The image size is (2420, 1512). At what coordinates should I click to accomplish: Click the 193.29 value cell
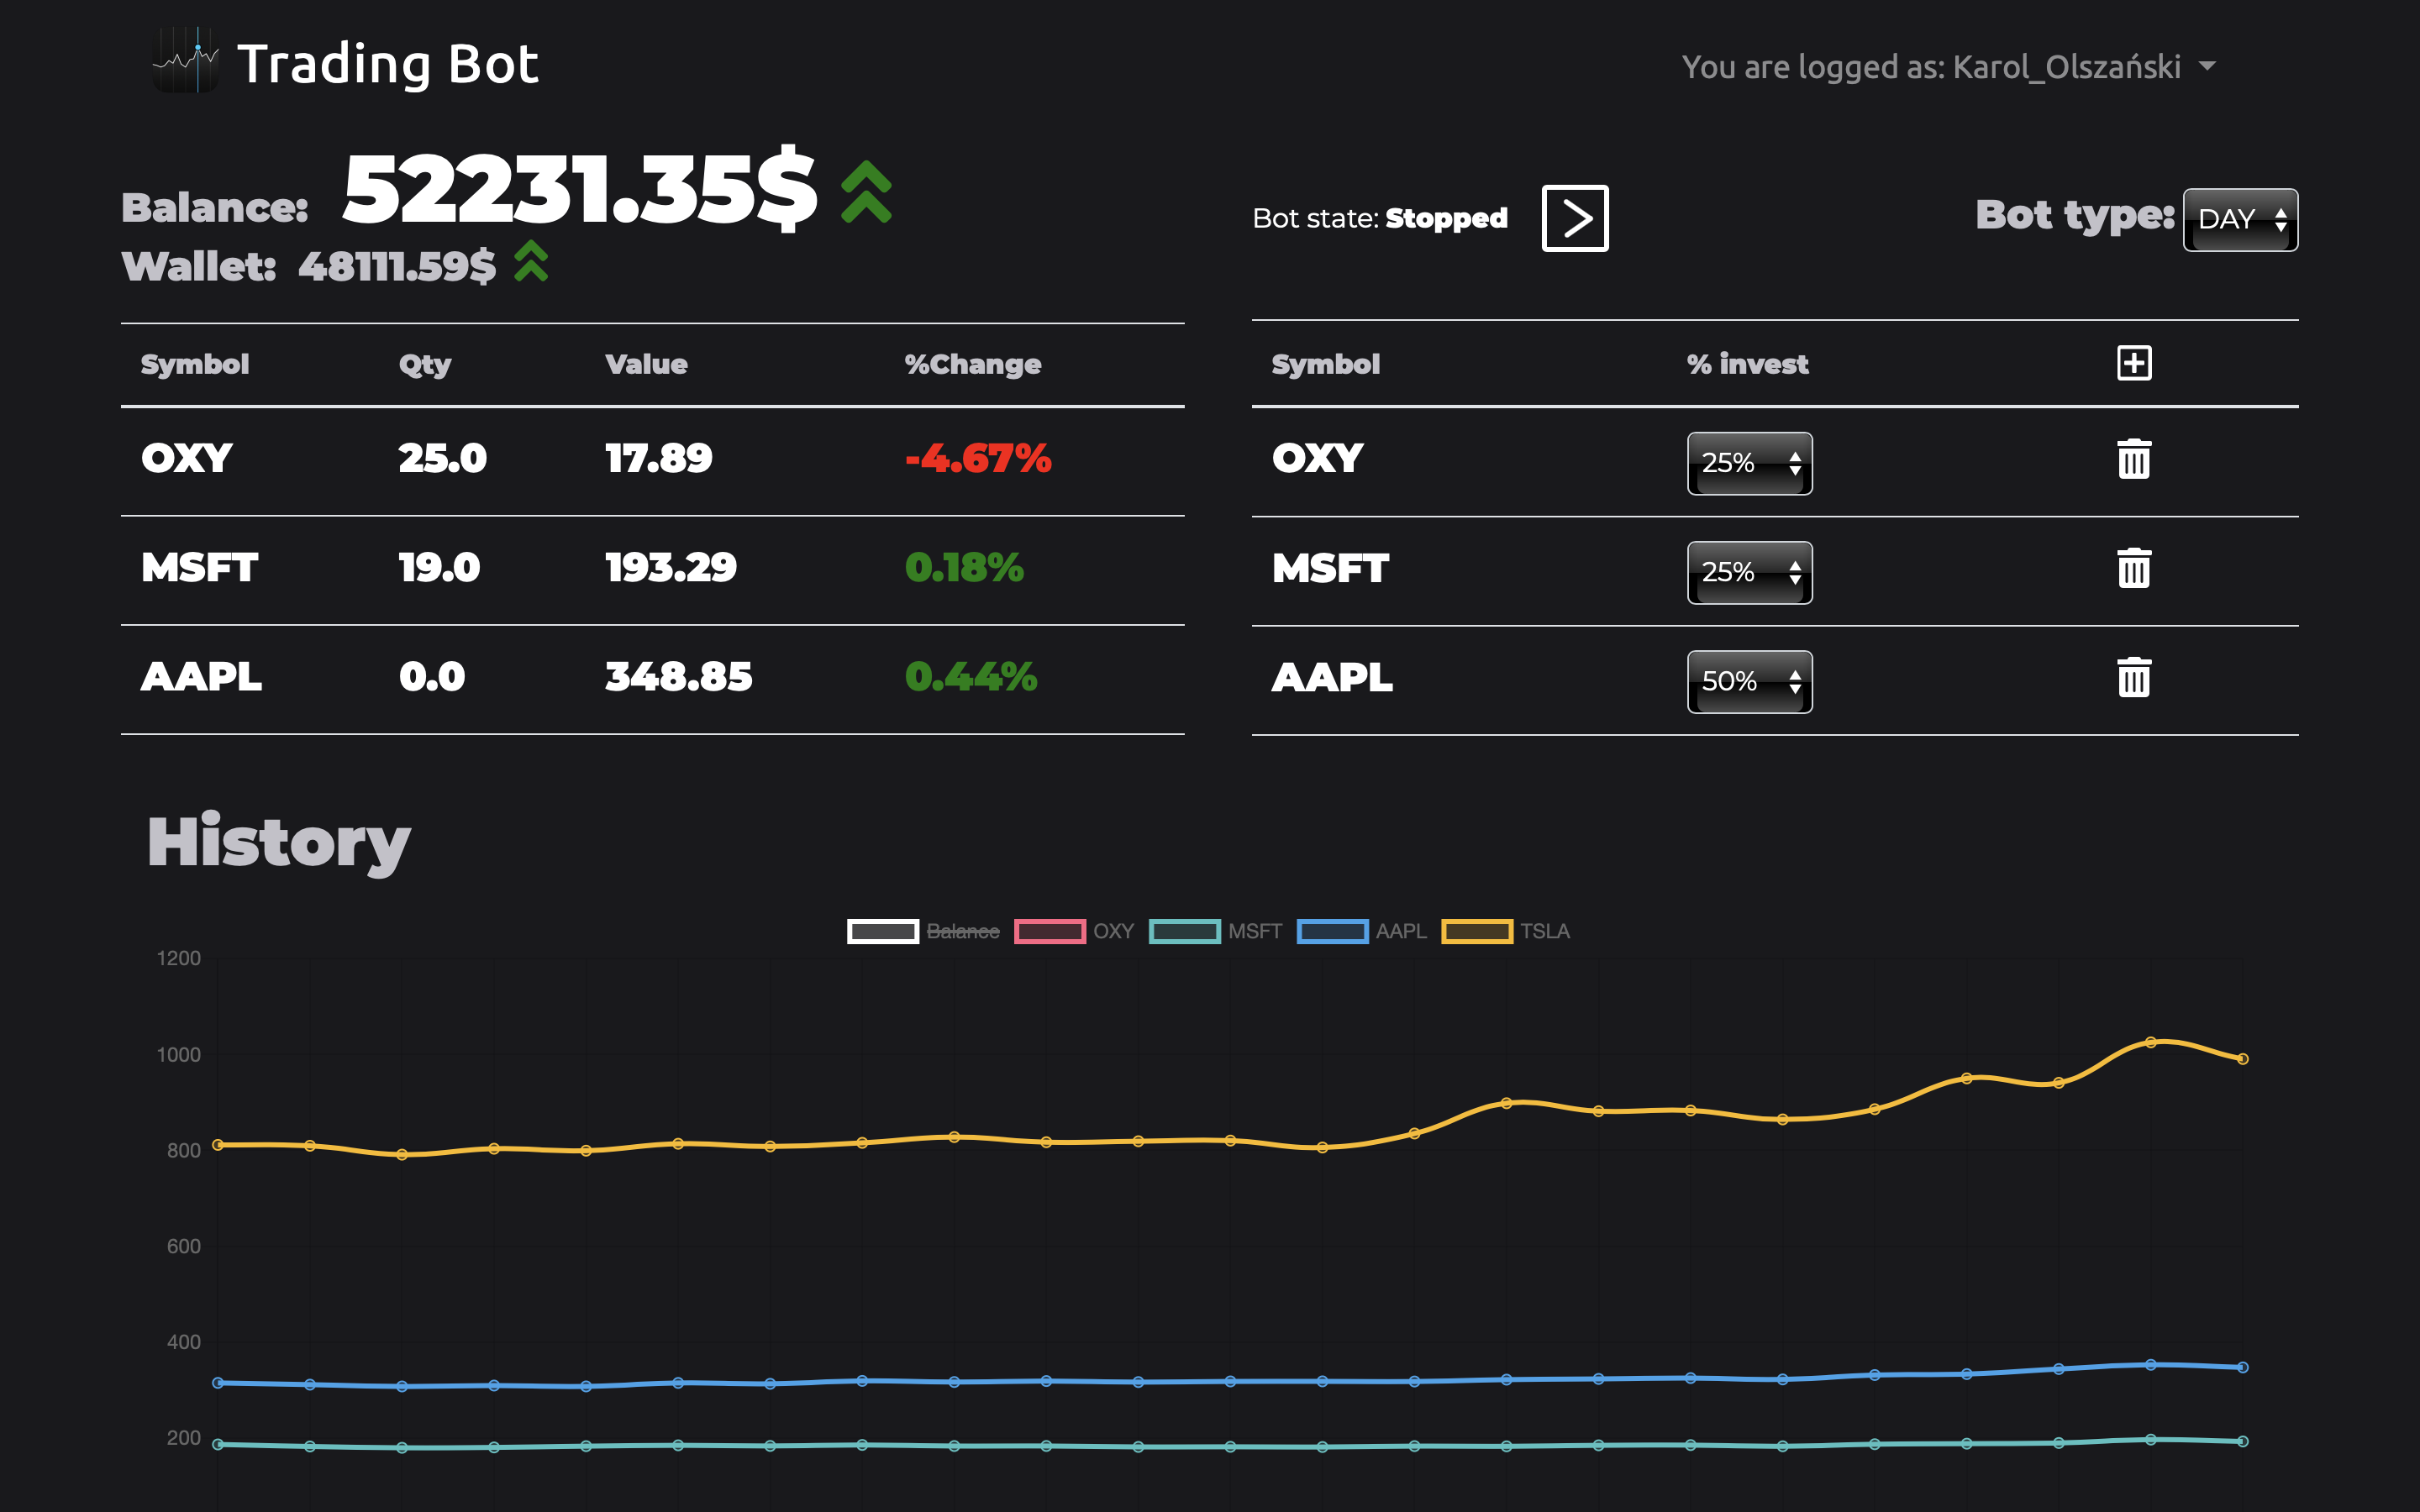click(671, 567)
